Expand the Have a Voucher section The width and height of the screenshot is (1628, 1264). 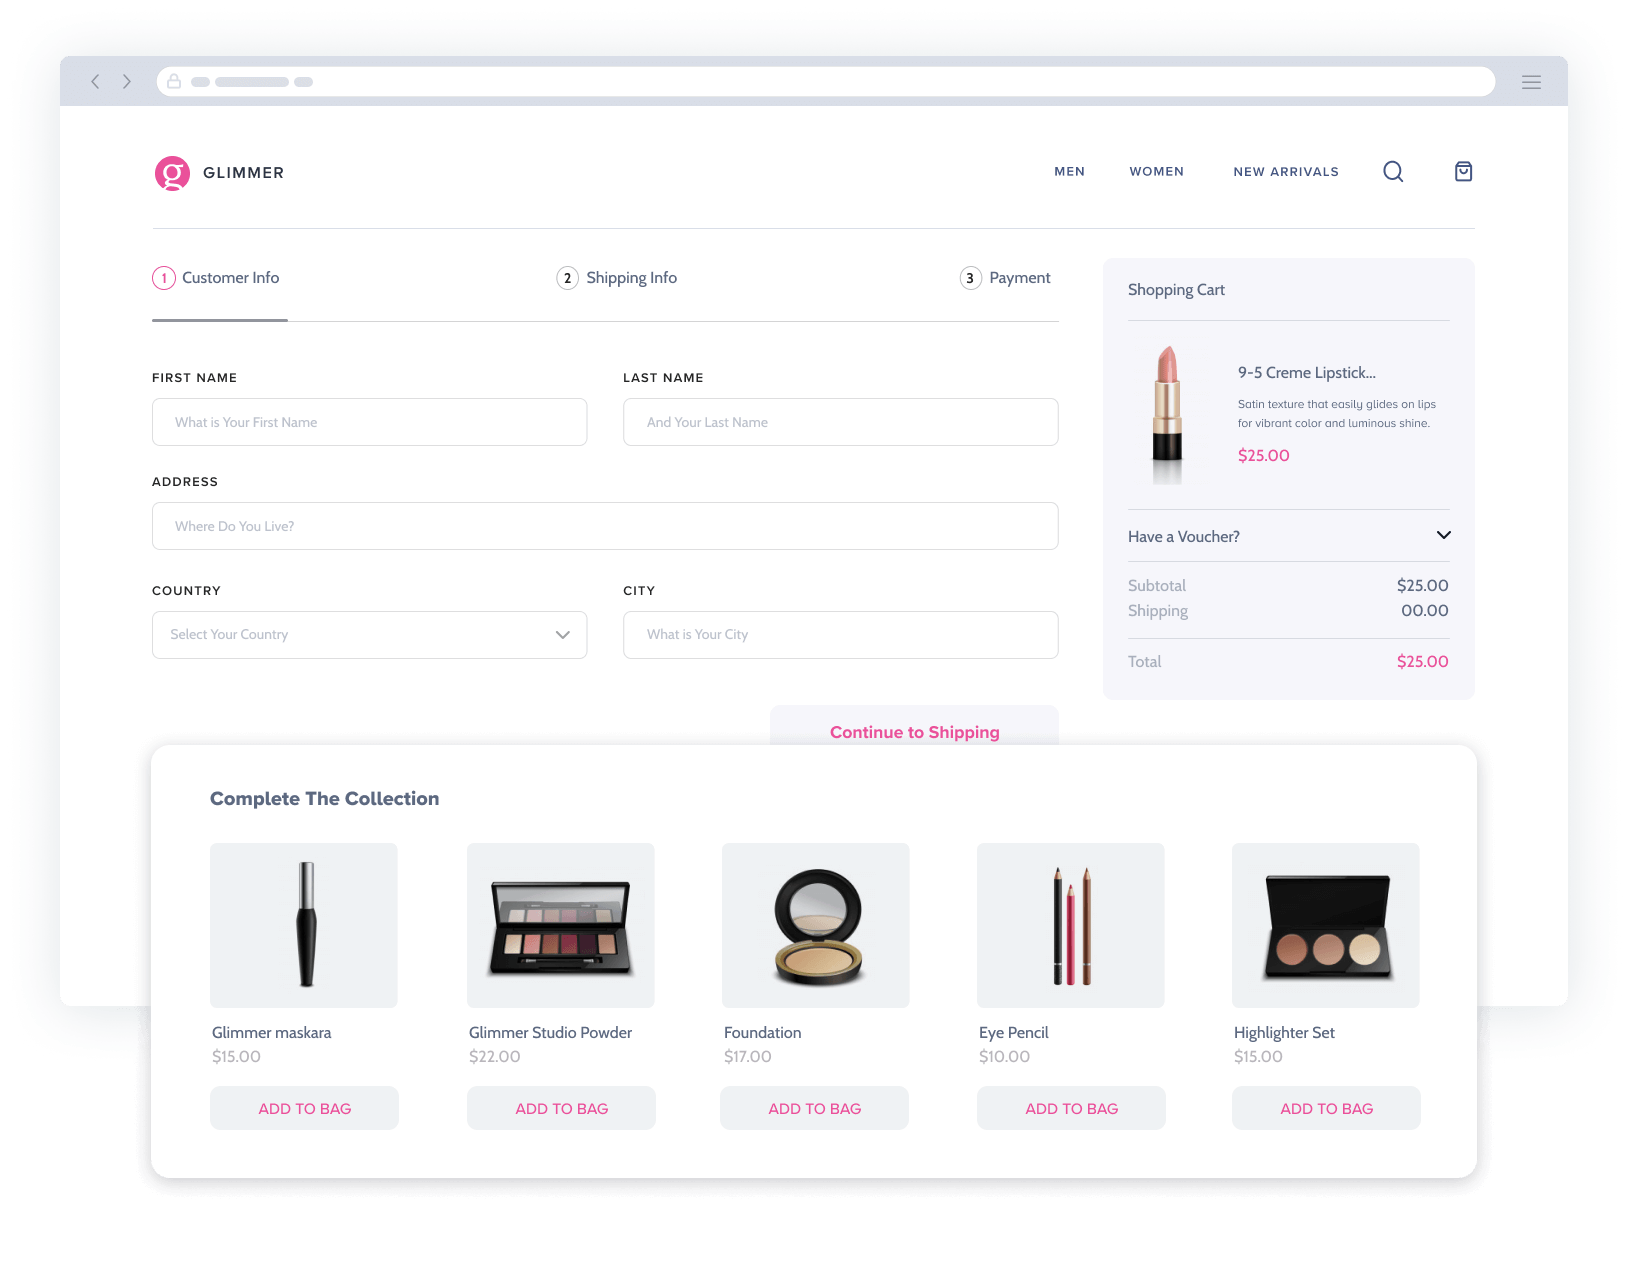1443,535
